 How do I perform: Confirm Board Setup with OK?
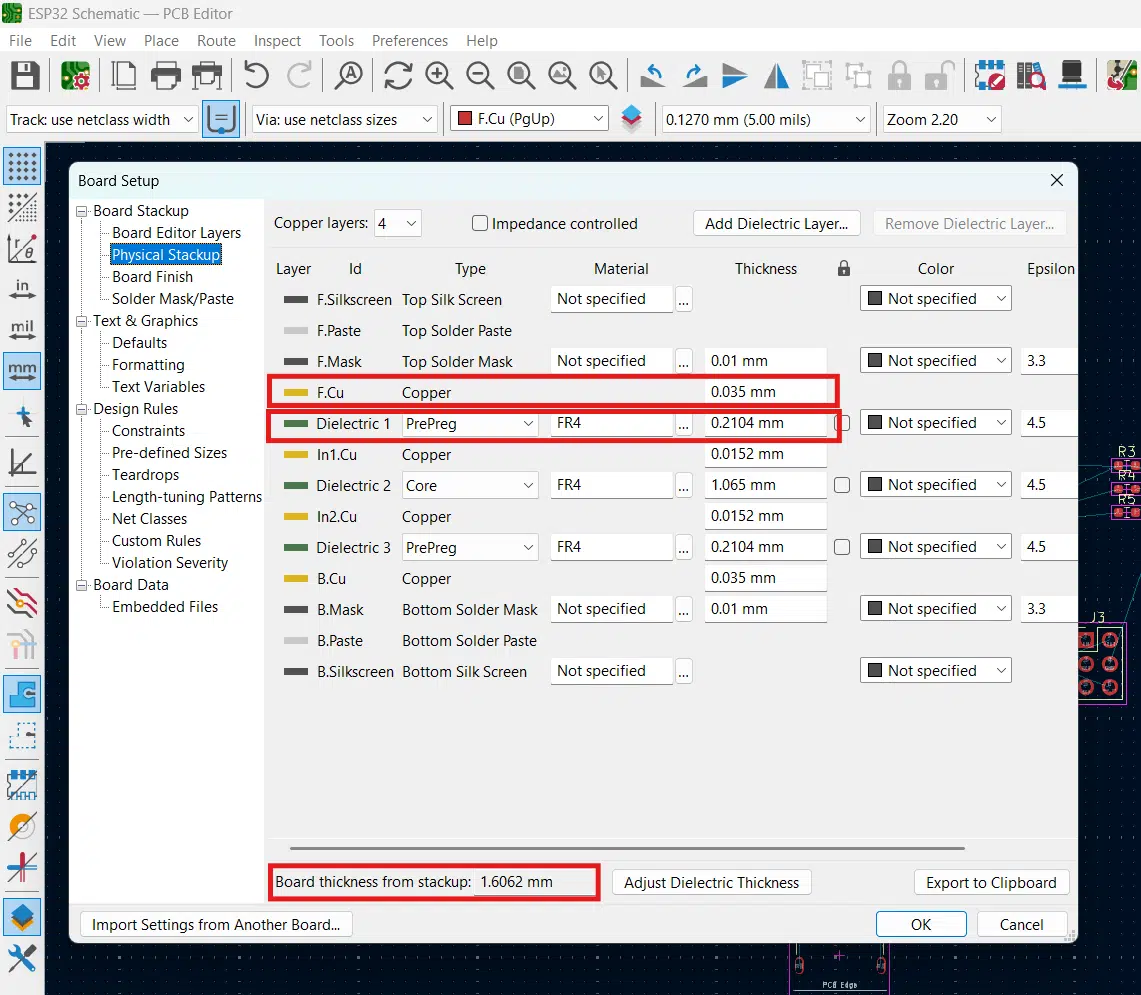(x=921, y=924)
